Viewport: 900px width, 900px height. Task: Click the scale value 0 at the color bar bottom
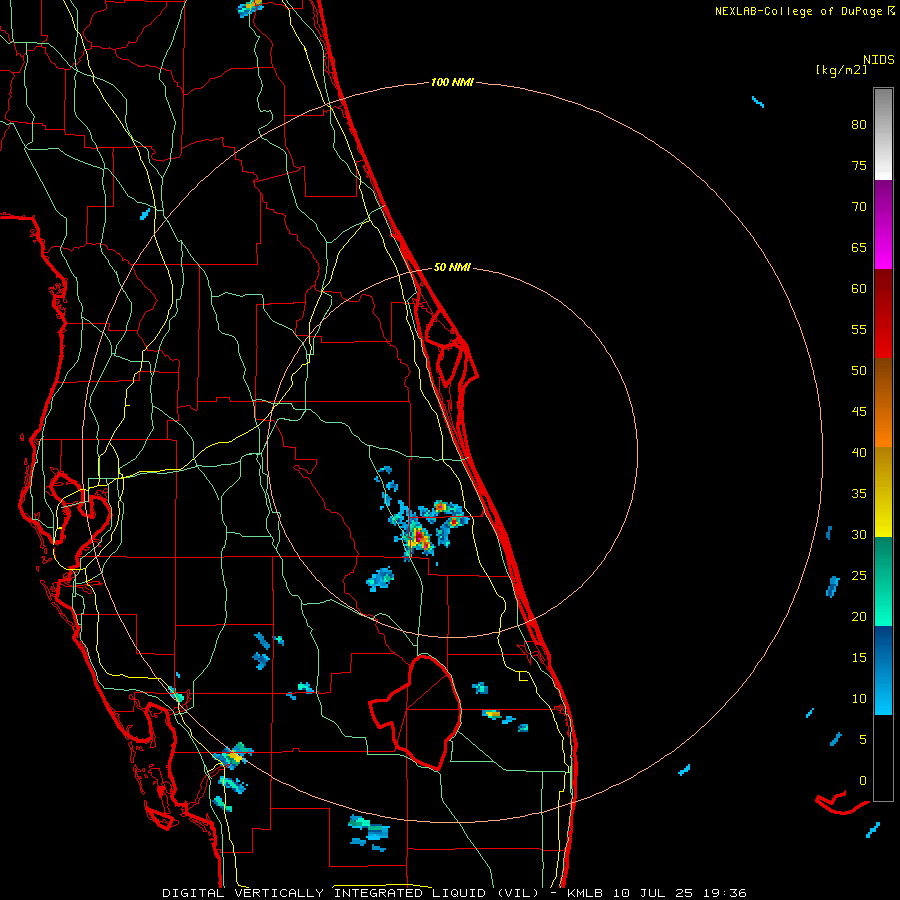pos(863,781)
